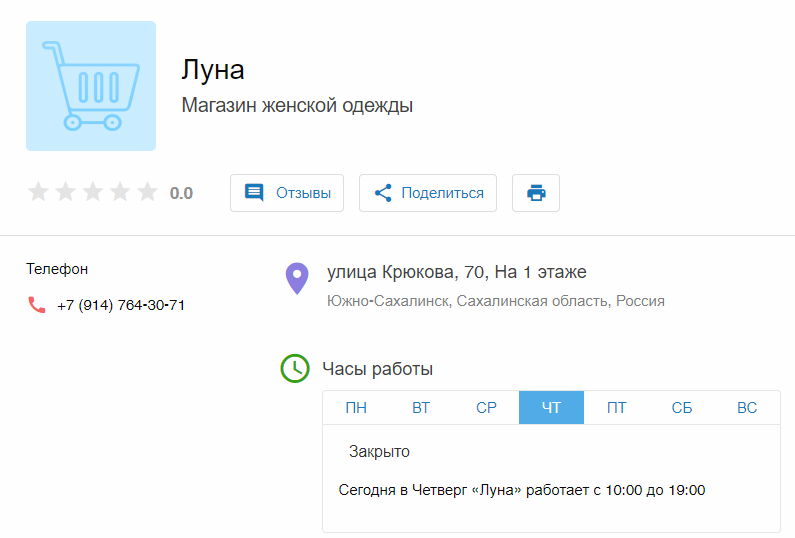Viewport: 795px width, 538px height.
Task: Select the СБ tab
Action: (682, 408)
